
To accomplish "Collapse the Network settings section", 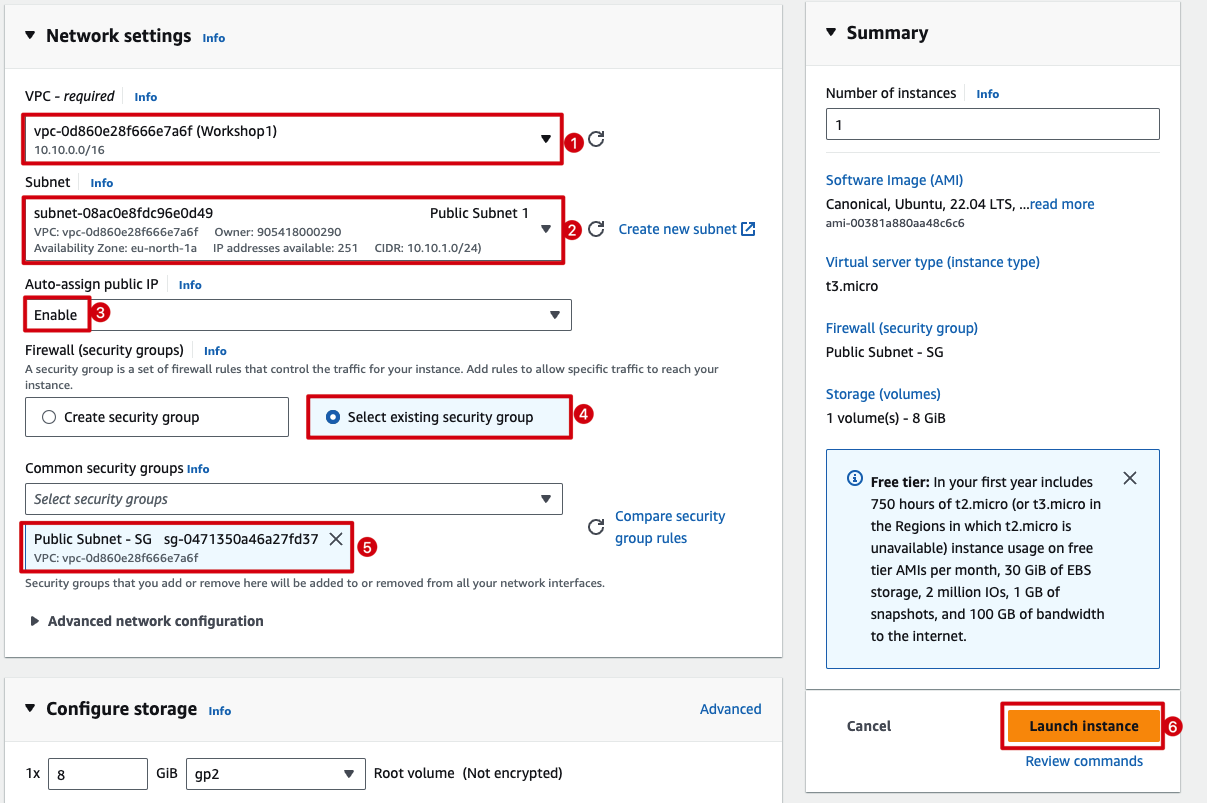I will tap(30, 36).
